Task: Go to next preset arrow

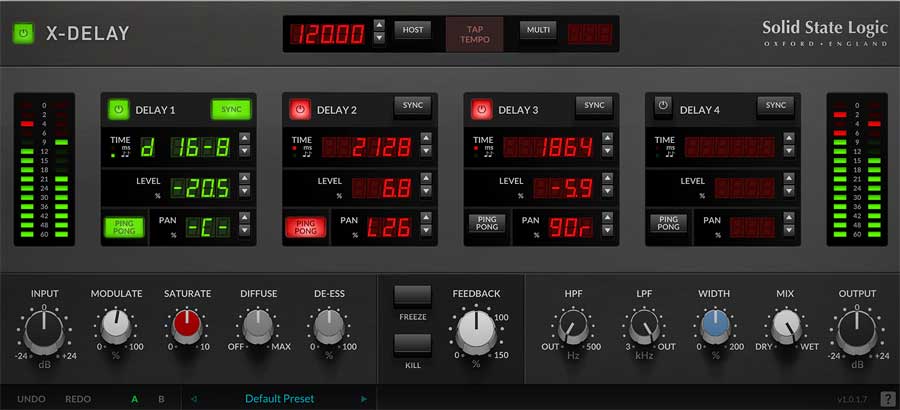Action: (363, 399)
